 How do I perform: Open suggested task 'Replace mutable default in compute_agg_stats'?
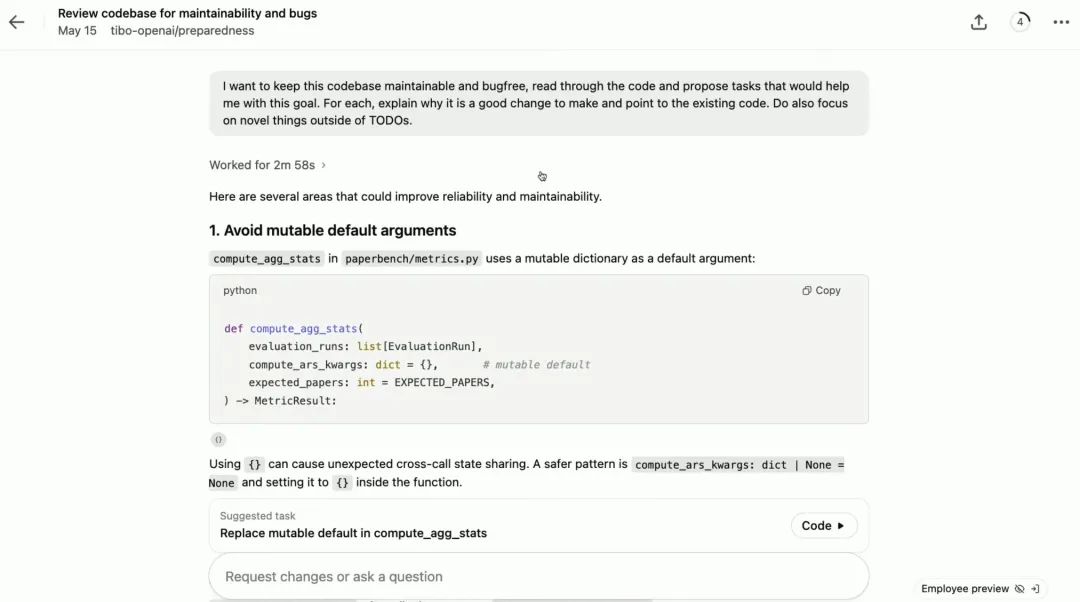pyautogui.click(x=823, y=526)
